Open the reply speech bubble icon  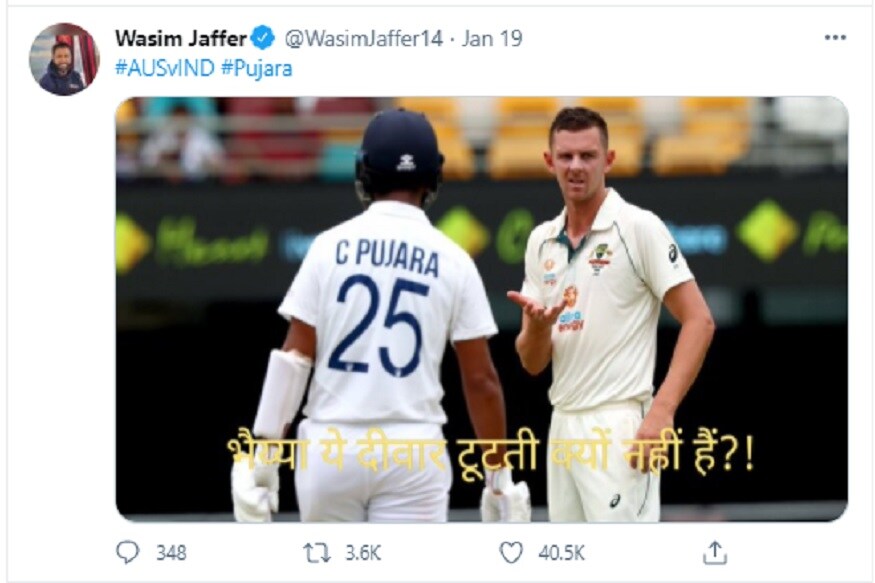(127, 552)
